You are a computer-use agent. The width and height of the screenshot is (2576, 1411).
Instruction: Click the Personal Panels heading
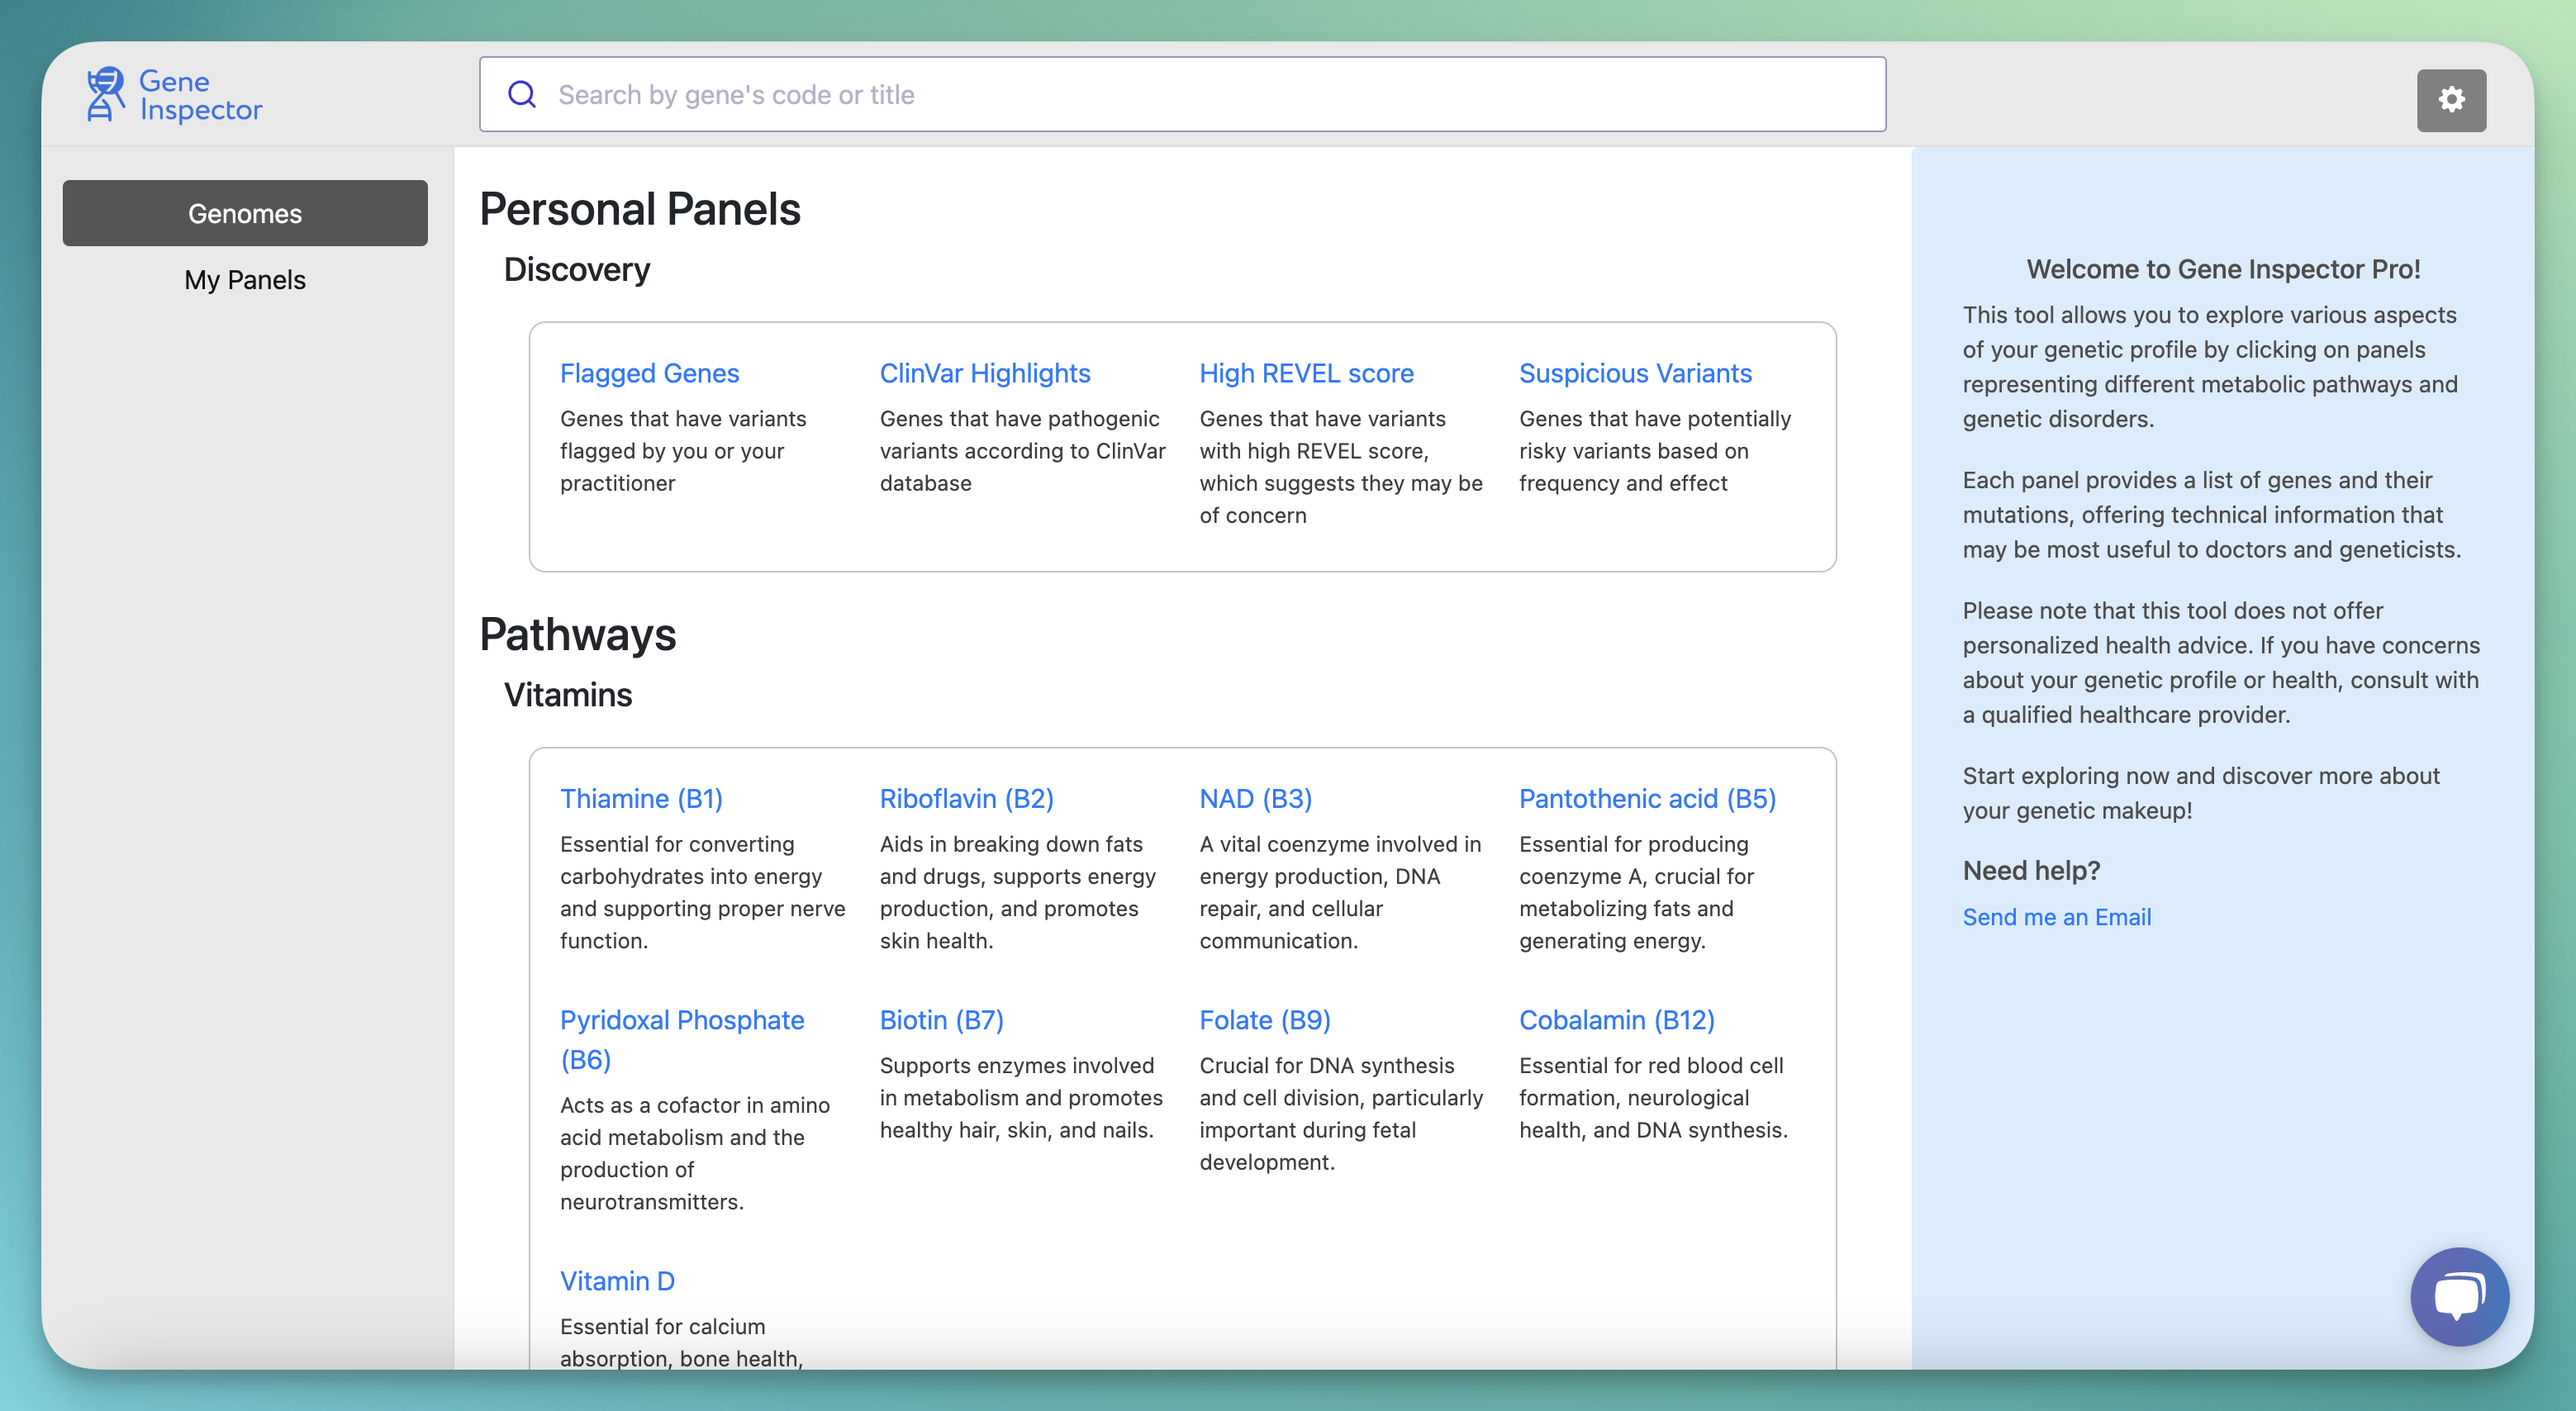[x=640, y=209]
